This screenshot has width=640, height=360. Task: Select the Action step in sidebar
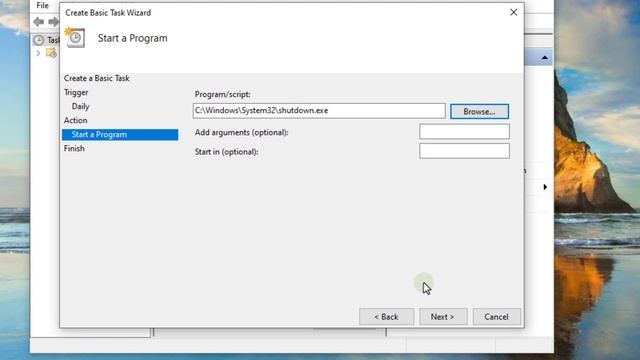(76, 120)
